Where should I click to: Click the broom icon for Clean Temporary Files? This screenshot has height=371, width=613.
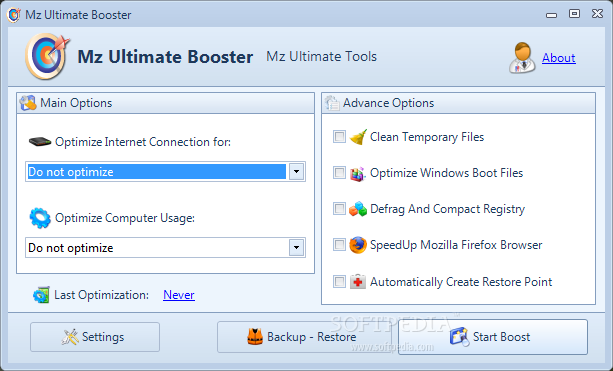pyautogui.click(x=358, y=137)
